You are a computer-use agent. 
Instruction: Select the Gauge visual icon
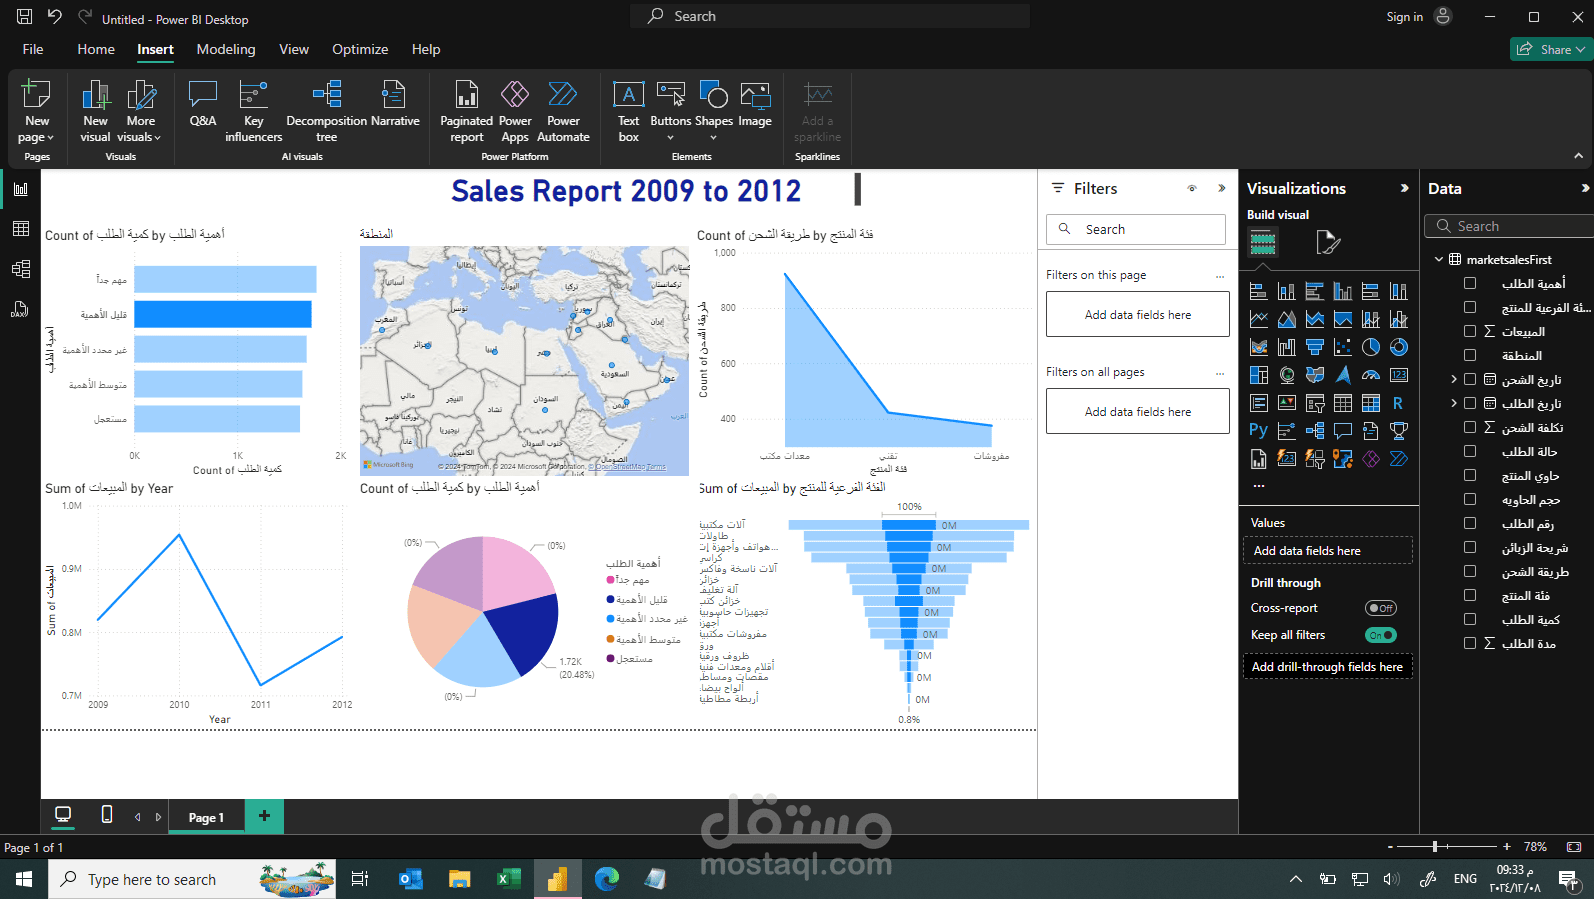click(x=1371, y=375)
